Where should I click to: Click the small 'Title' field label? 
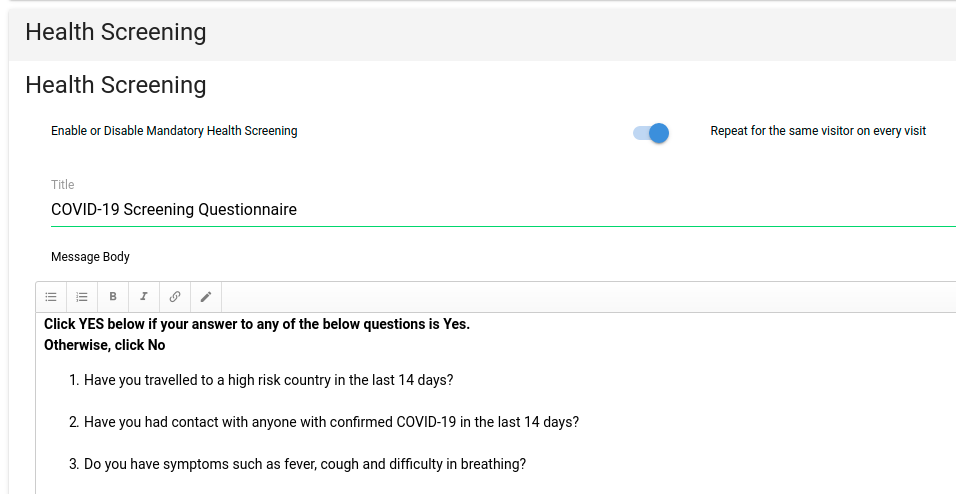[x=63, y=185]
